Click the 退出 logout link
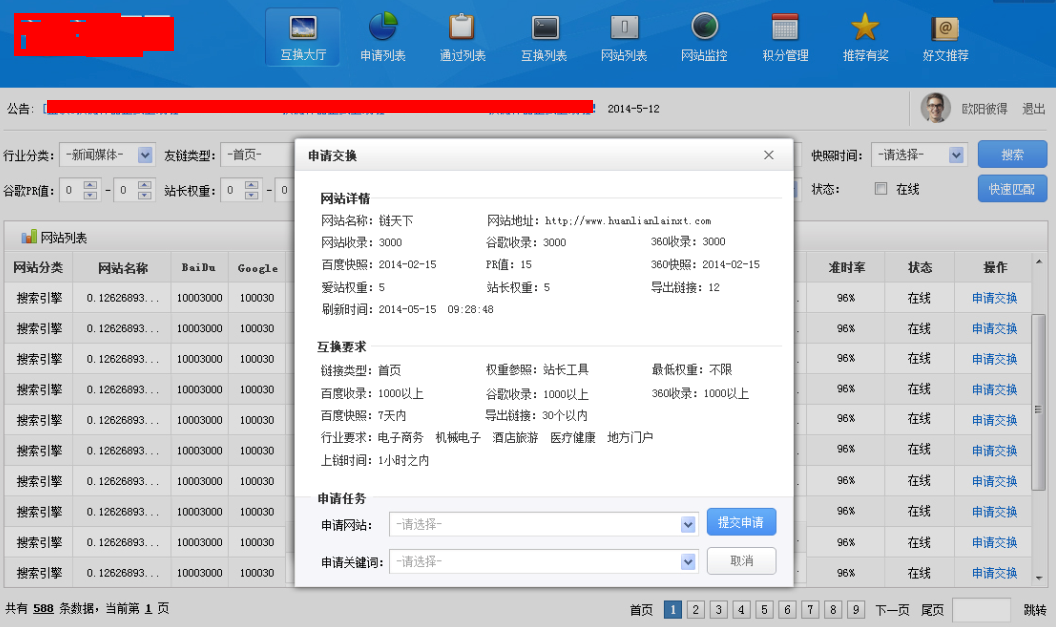 [1033, 109]
